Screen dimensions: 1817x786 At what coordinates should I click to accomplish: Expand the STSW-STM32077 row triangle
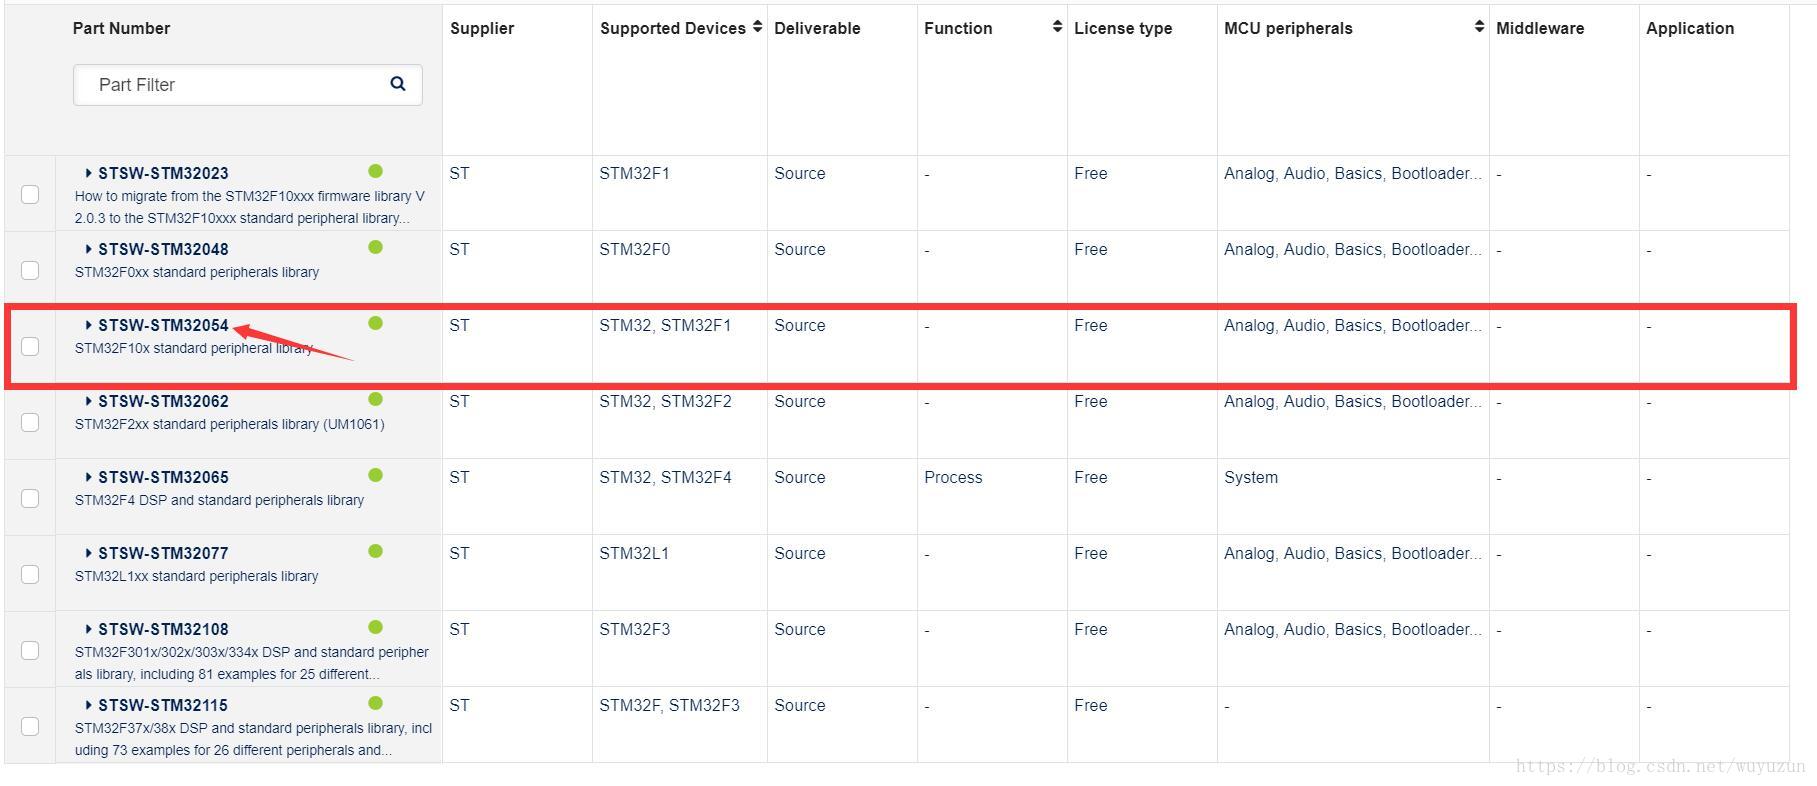click(x=88, y=553)
